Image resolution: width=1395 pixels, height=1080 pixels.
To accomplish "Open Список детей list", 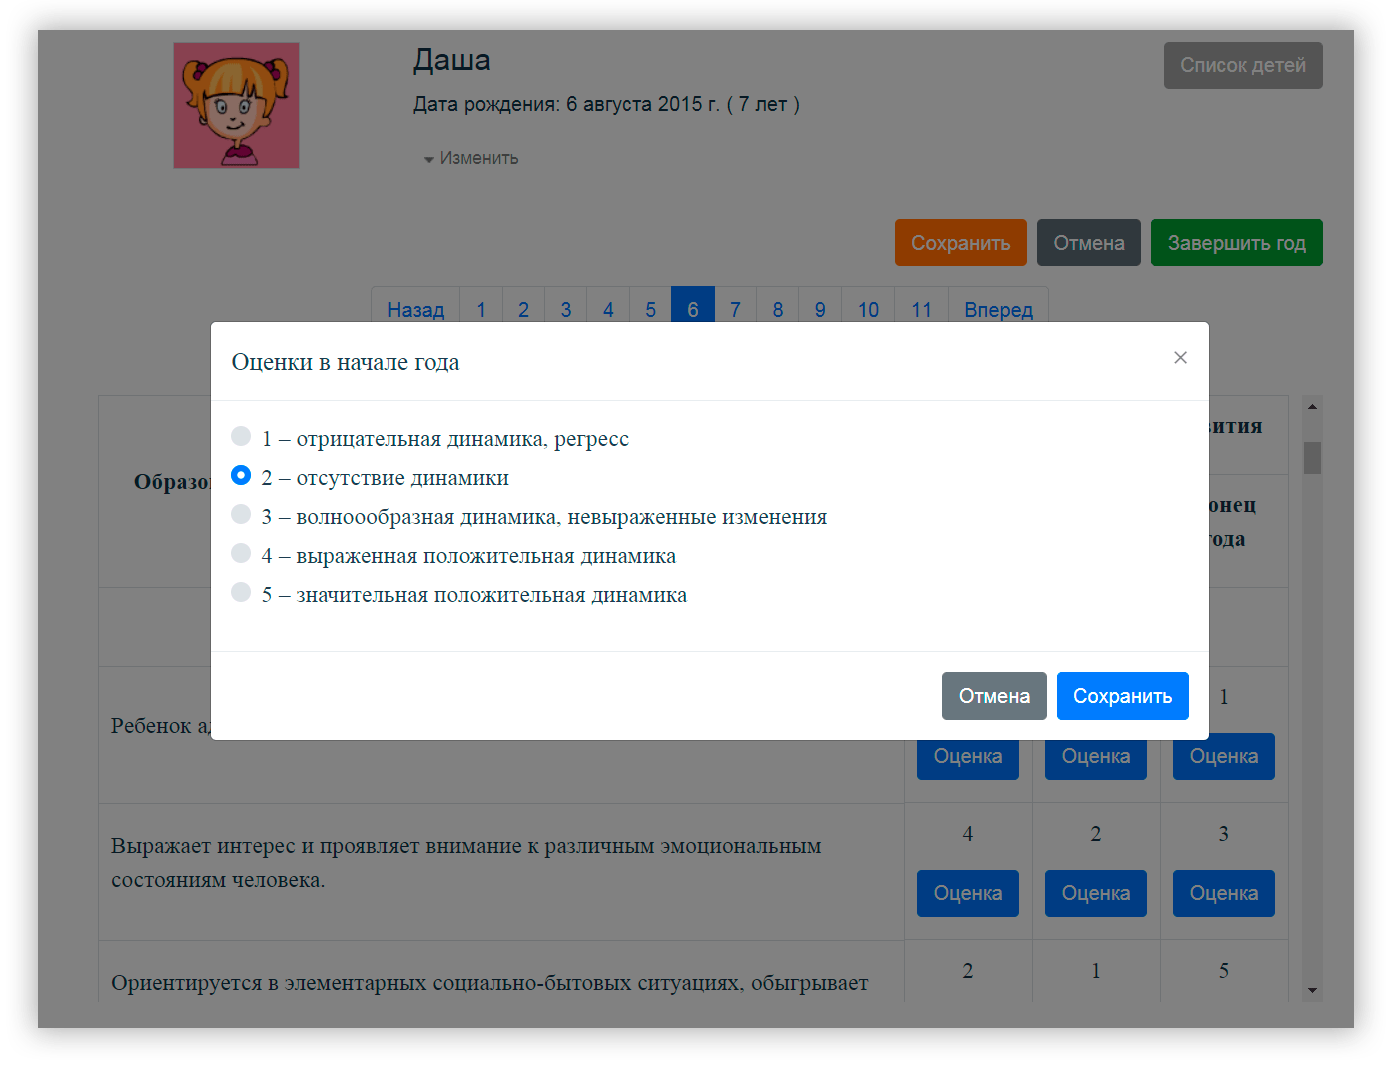I will click(1242, 65).
